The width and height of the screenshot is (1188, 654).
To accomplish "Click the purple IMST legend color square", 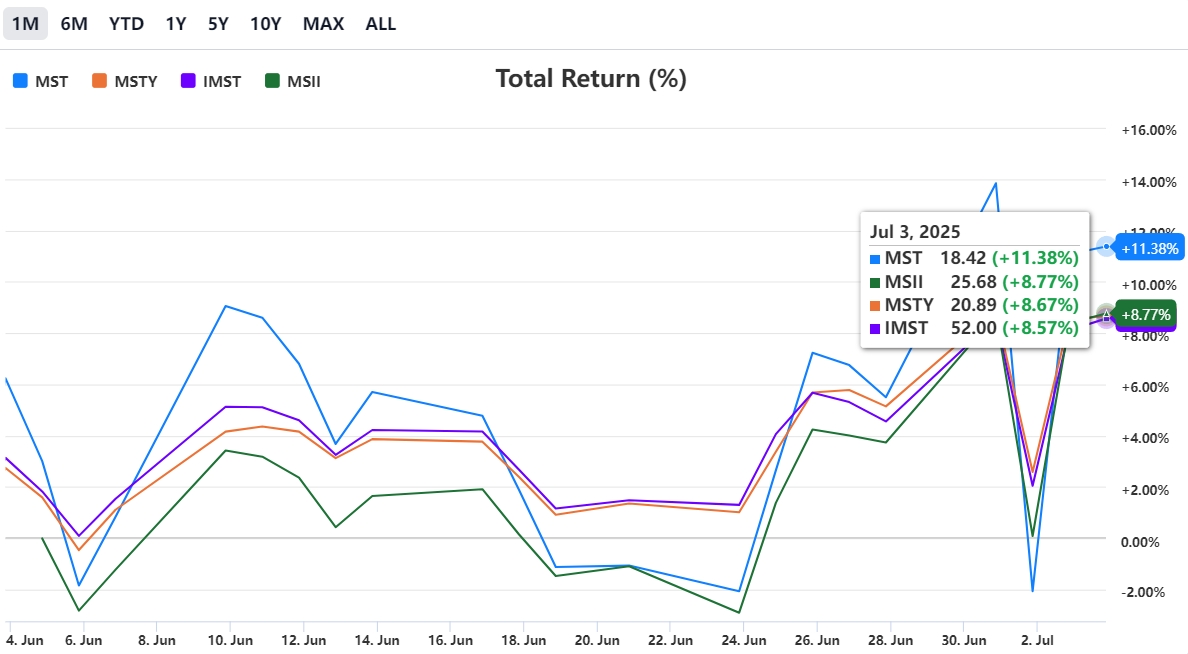I will 188,80.
